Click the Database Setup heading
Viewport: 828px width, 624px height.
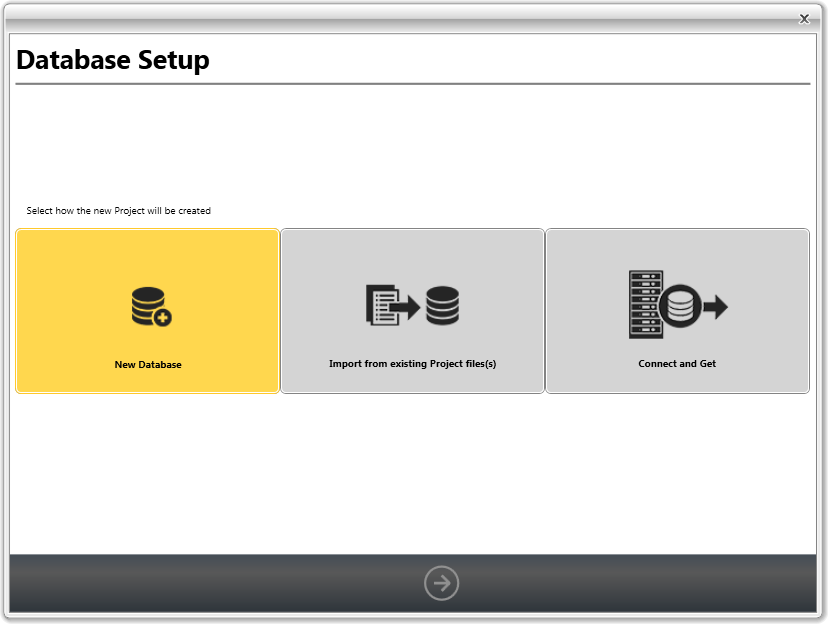tap(113, 60)
